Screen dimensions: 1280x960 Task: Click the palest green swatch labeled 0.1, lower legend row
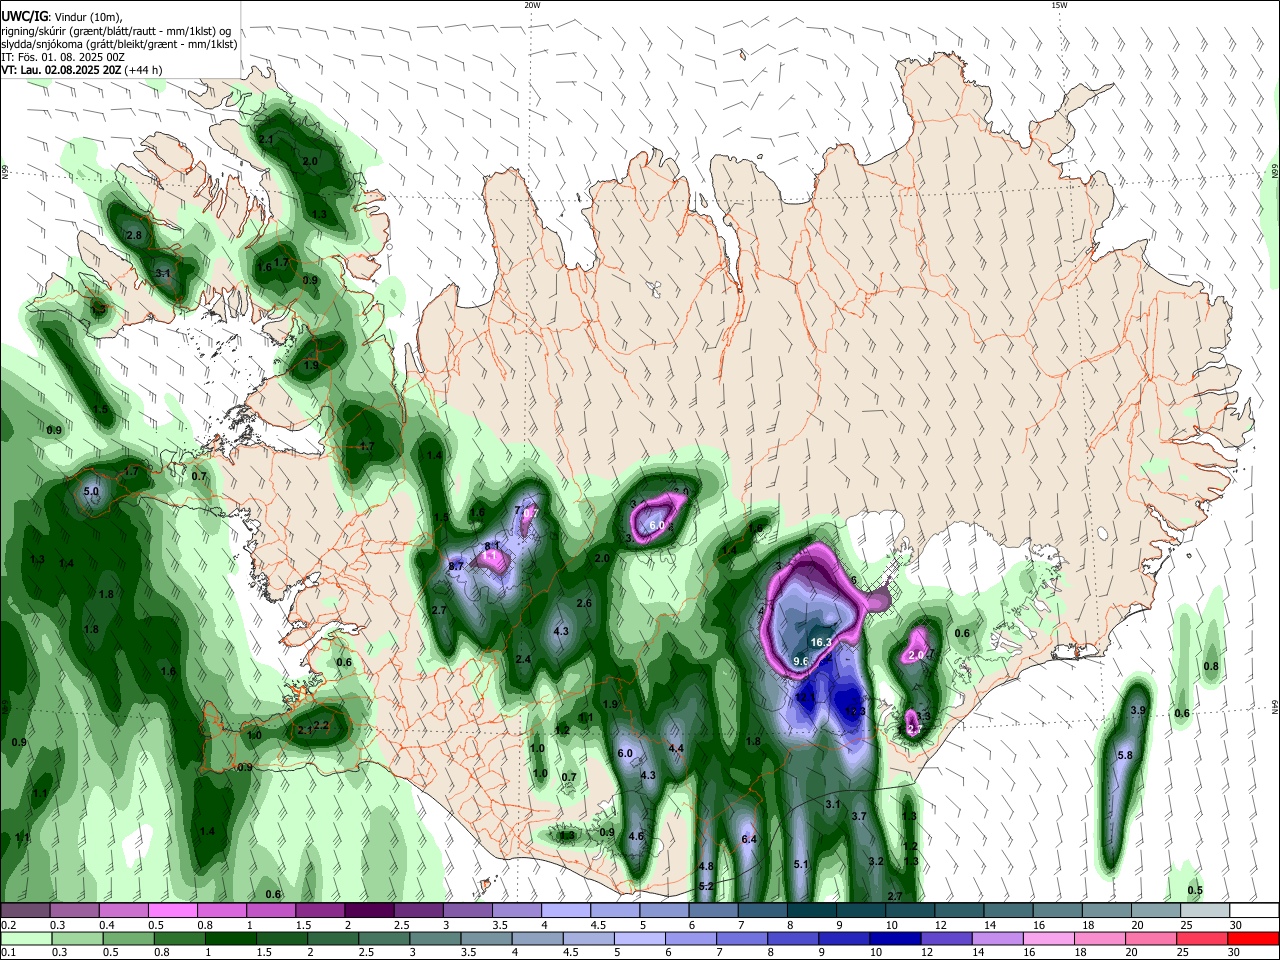25,938
